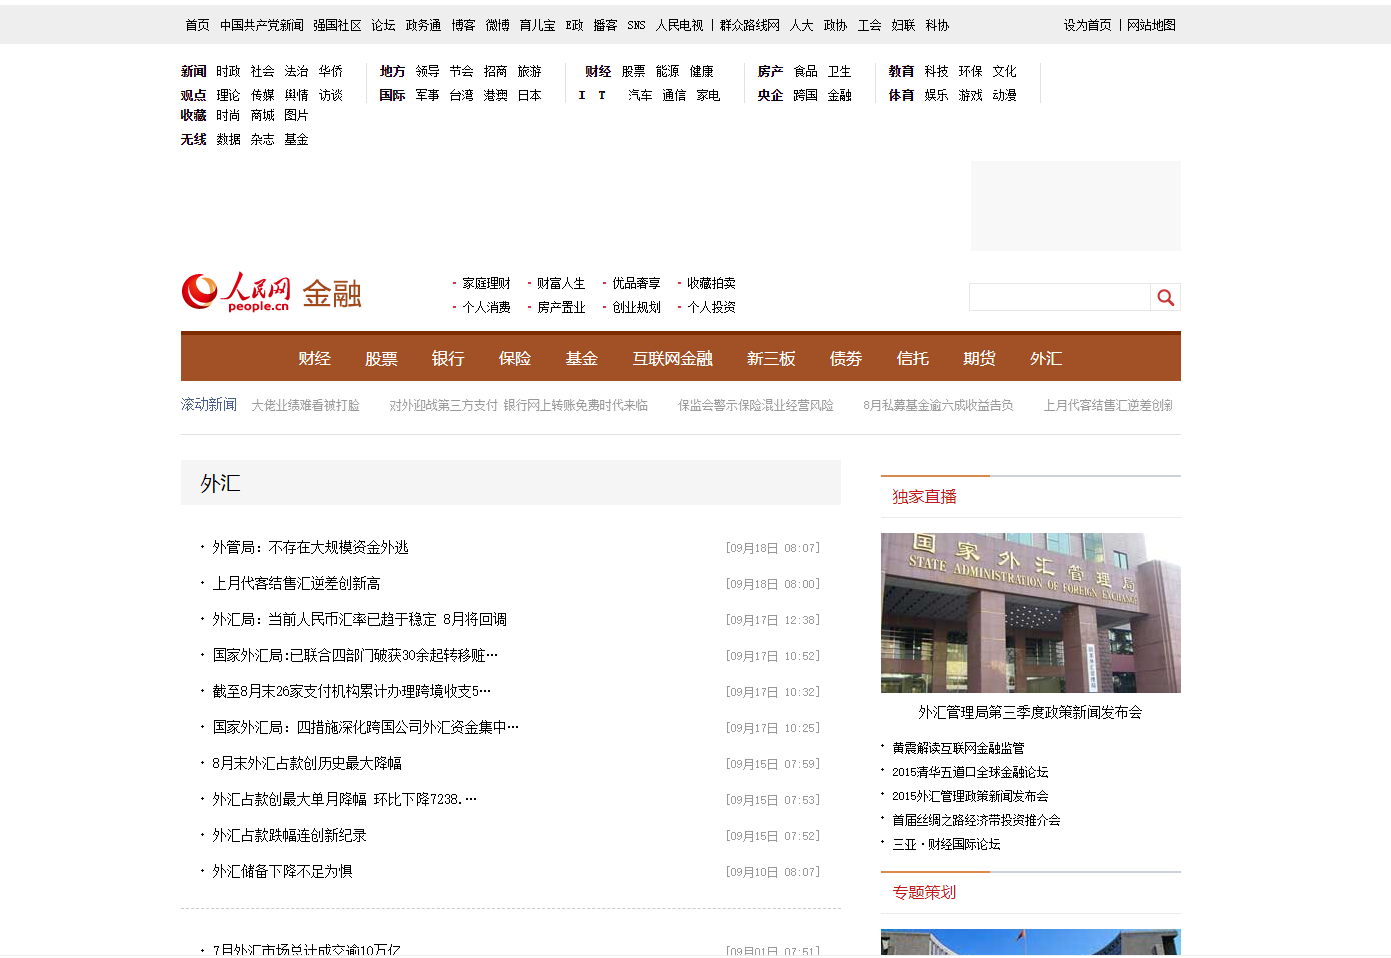Image resolution: width=1391 pixels, height=958 pixels.
Task: Open 黄震解读互联网金融监管 link
Action: click(x=958, y=748)
